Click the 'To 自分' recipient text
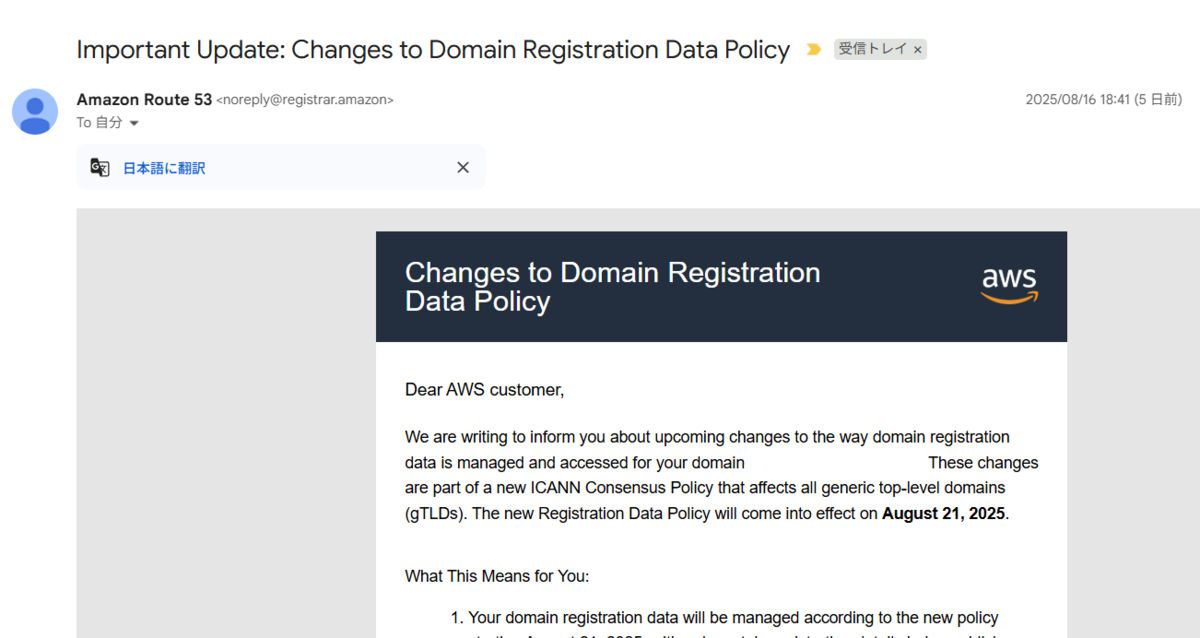Screen dimensions: 1200x638 [x=99, y=123]
